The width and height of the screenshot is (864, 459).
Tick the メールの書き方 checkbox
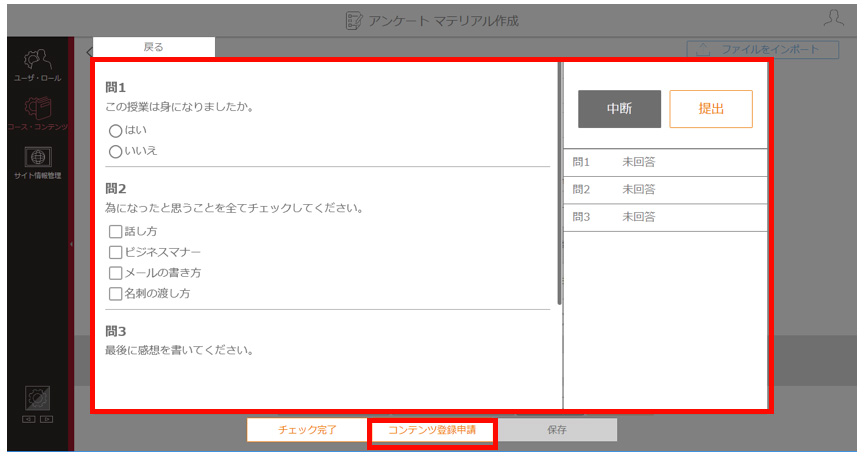115,273
